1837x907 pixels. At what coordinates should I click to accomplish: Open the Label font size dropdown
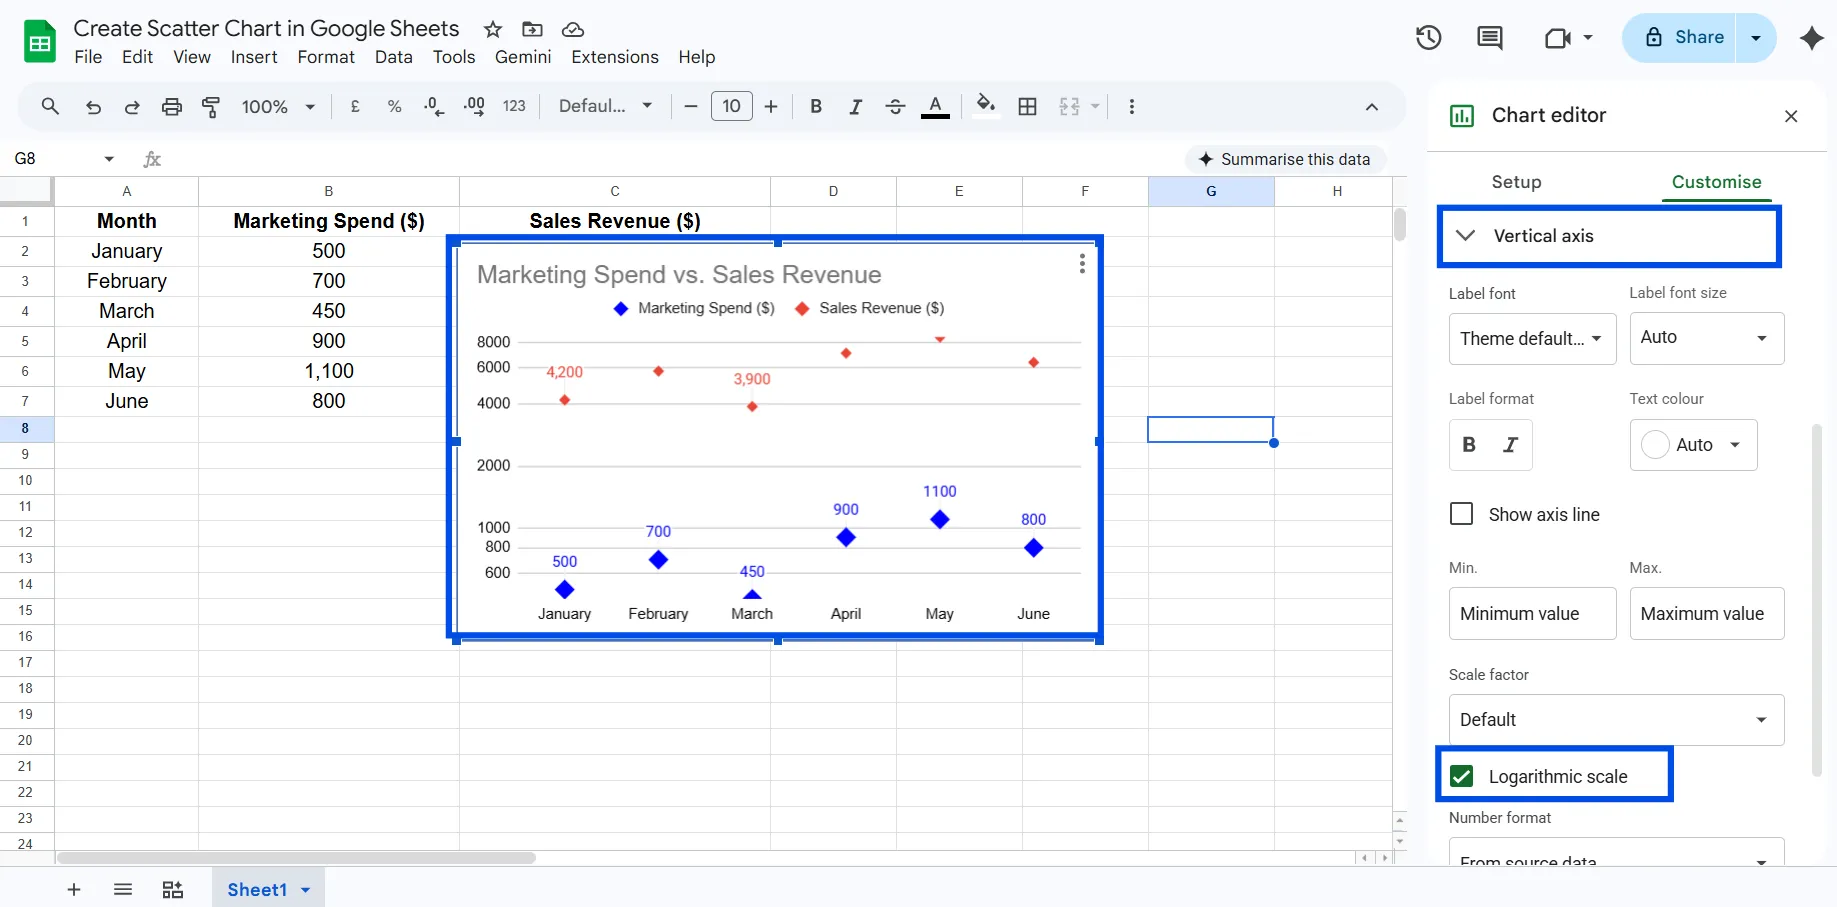pos(1706,338)
